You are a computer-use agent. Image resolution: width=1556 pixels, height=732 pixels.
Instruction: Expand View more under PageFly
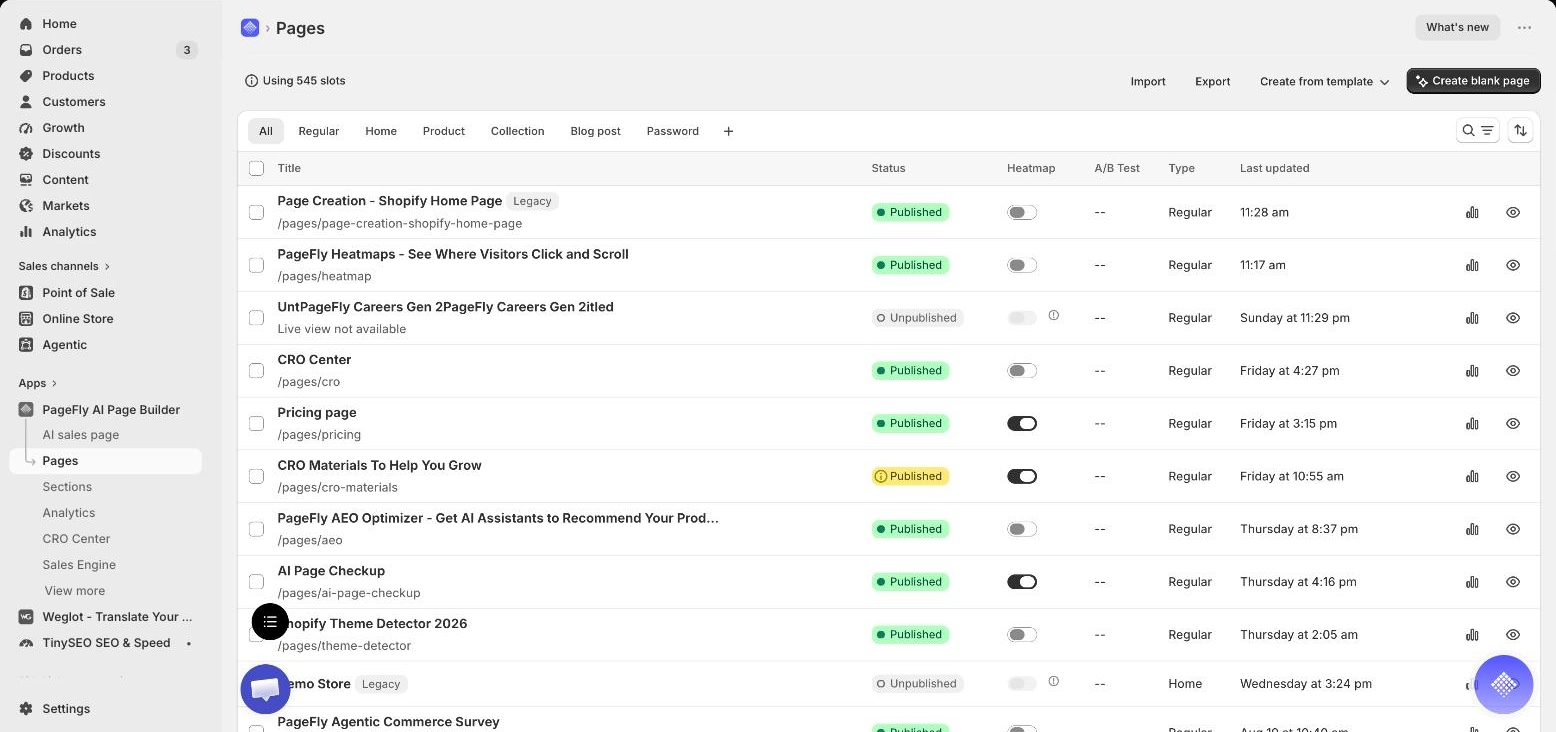(x=75, y=590)
